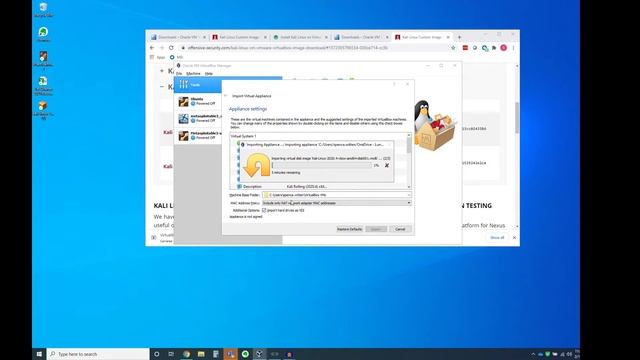Click the import progress bar
640x360 pixels.
pos(322,165)
